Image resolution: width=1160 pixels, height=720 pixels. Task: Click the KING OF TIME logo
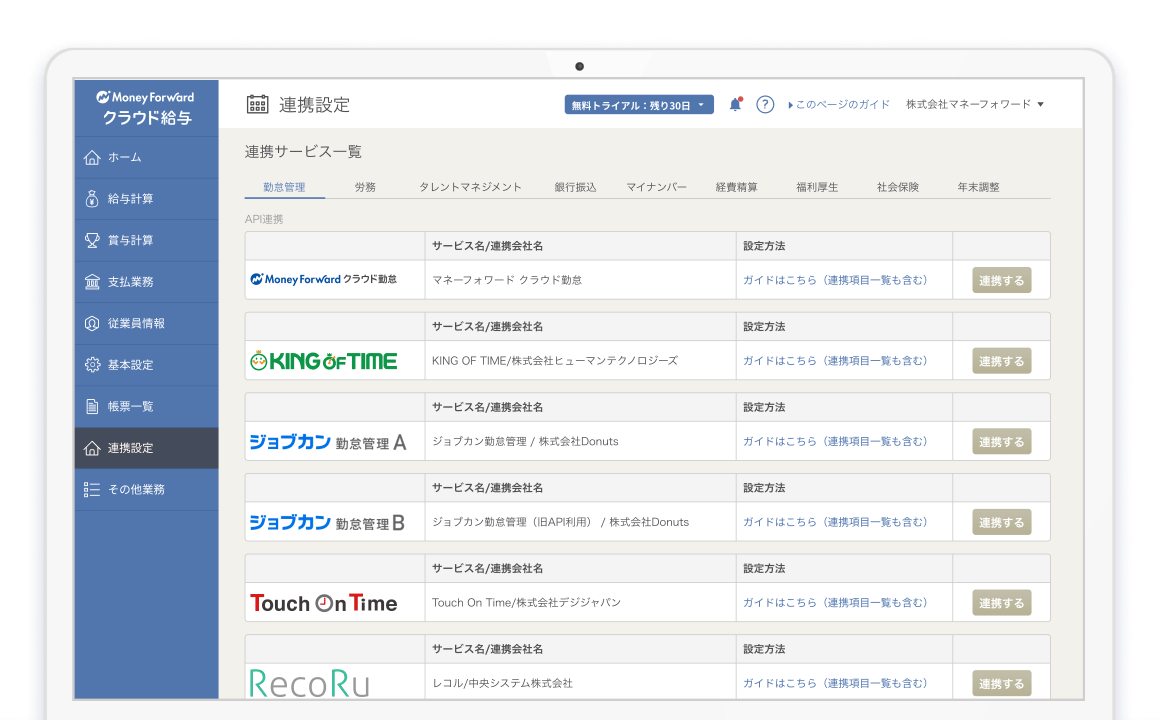pos(323,360)
